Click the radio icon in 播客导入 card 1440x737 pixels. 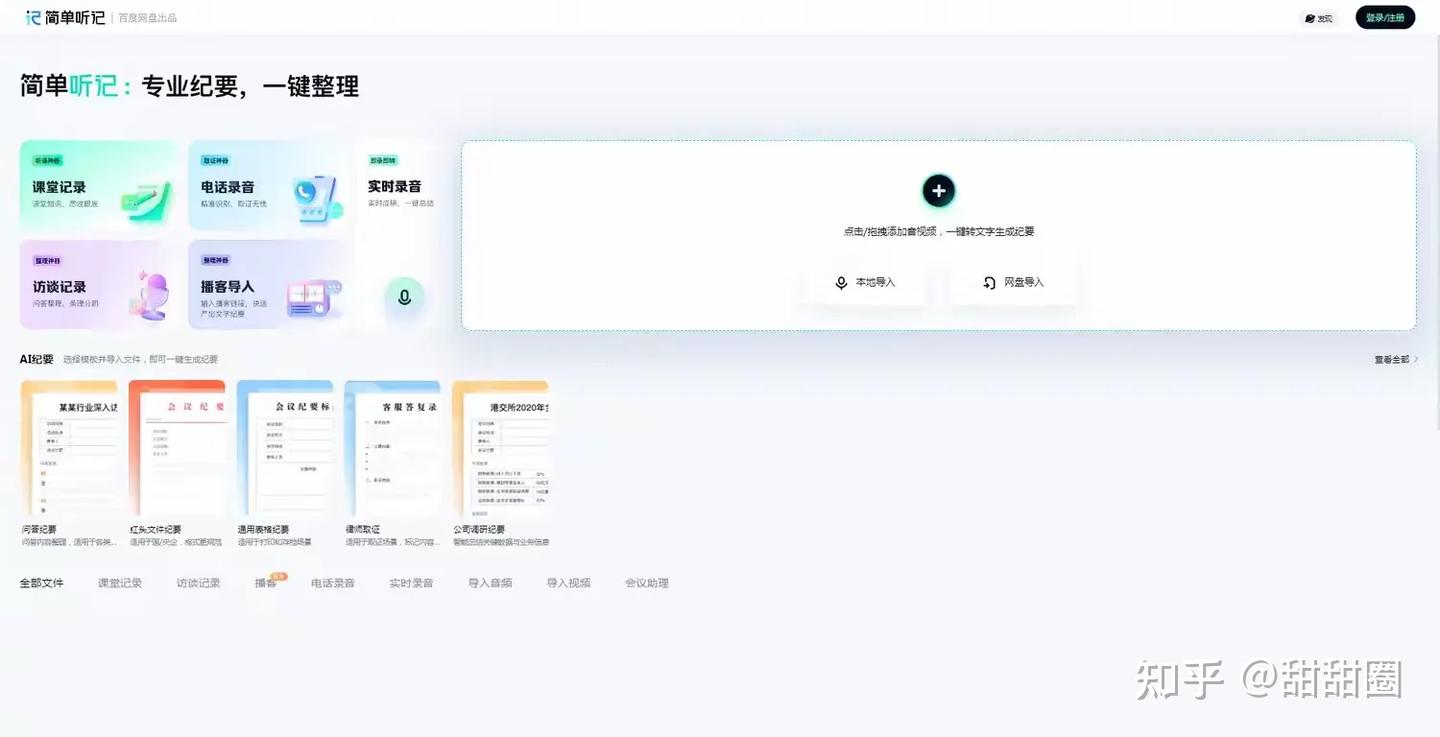click(314, 298)
